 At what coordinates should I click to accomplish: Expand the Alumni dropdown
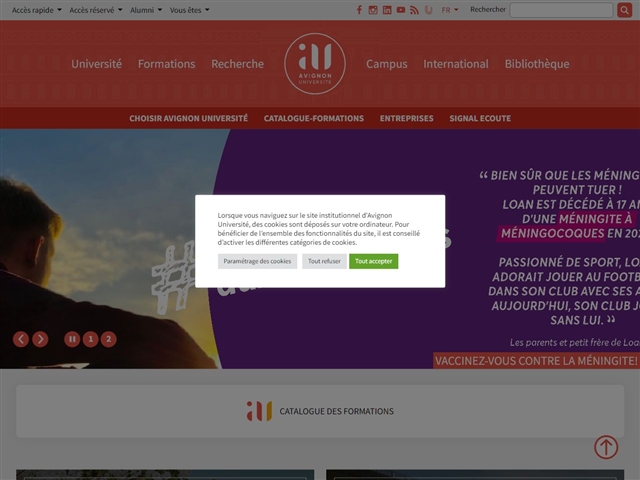(x=146, y=10)
